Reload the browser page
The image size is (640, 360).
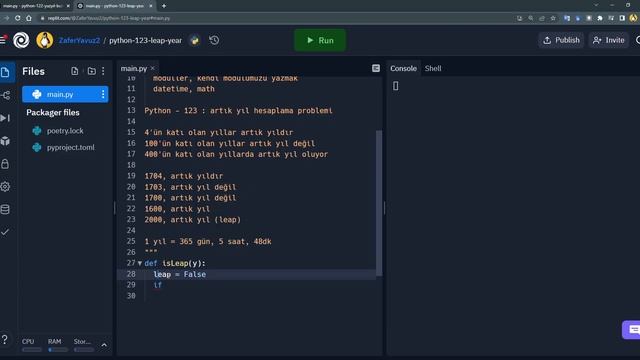[x=18, y=18]
